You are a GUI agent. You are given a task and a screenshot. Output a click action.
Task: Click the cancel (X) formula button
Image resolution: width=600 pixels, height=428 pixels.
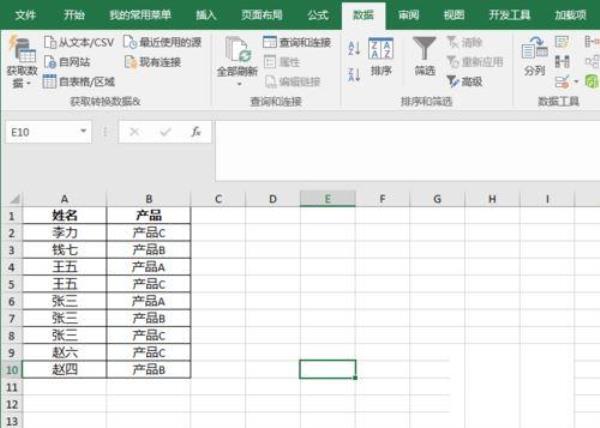coord(134,132)
